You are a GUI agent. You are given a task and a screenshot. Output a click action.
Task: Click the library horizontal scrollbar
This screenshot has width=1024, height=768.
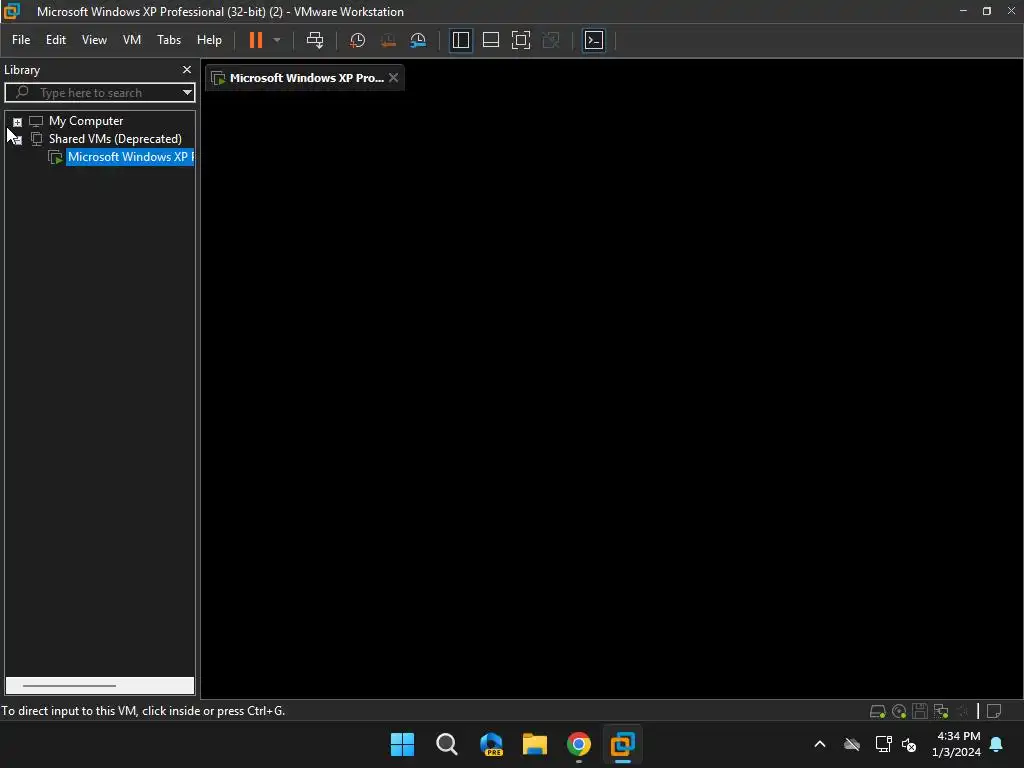click(69, 686)
